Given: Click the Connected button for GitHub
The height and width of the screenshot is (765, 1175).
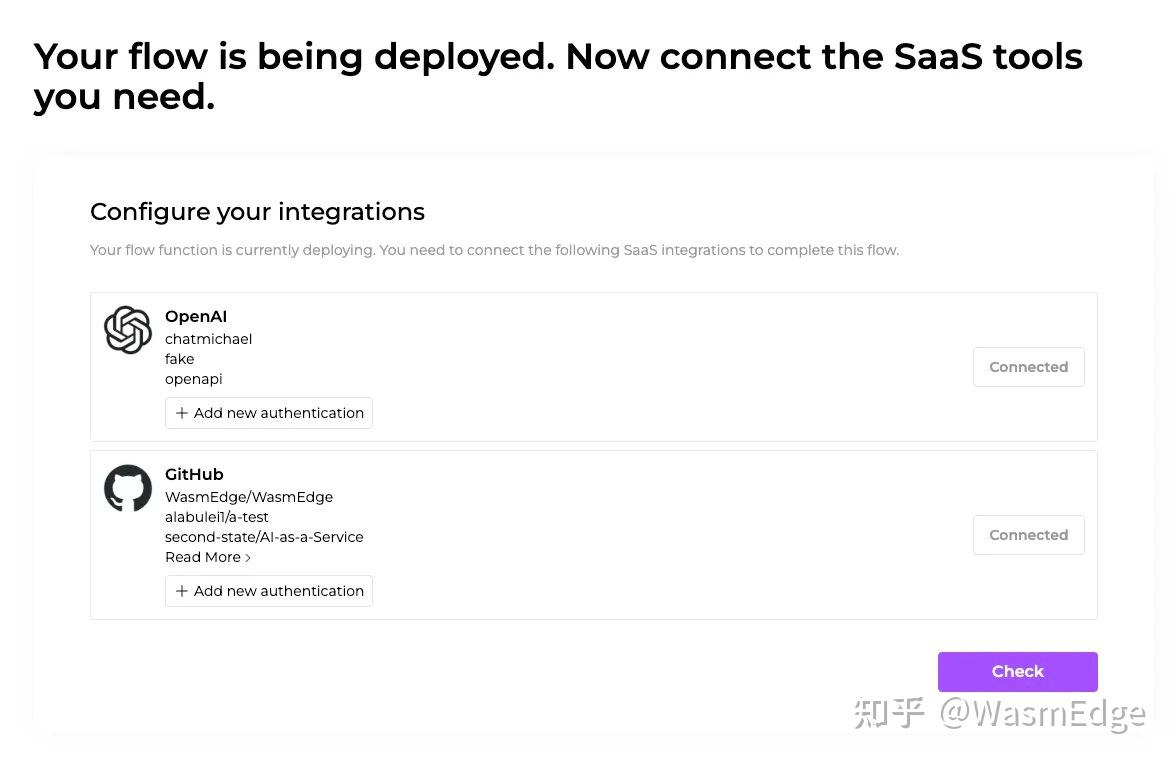Looking at the screenshot, I should coord(1028,535).
